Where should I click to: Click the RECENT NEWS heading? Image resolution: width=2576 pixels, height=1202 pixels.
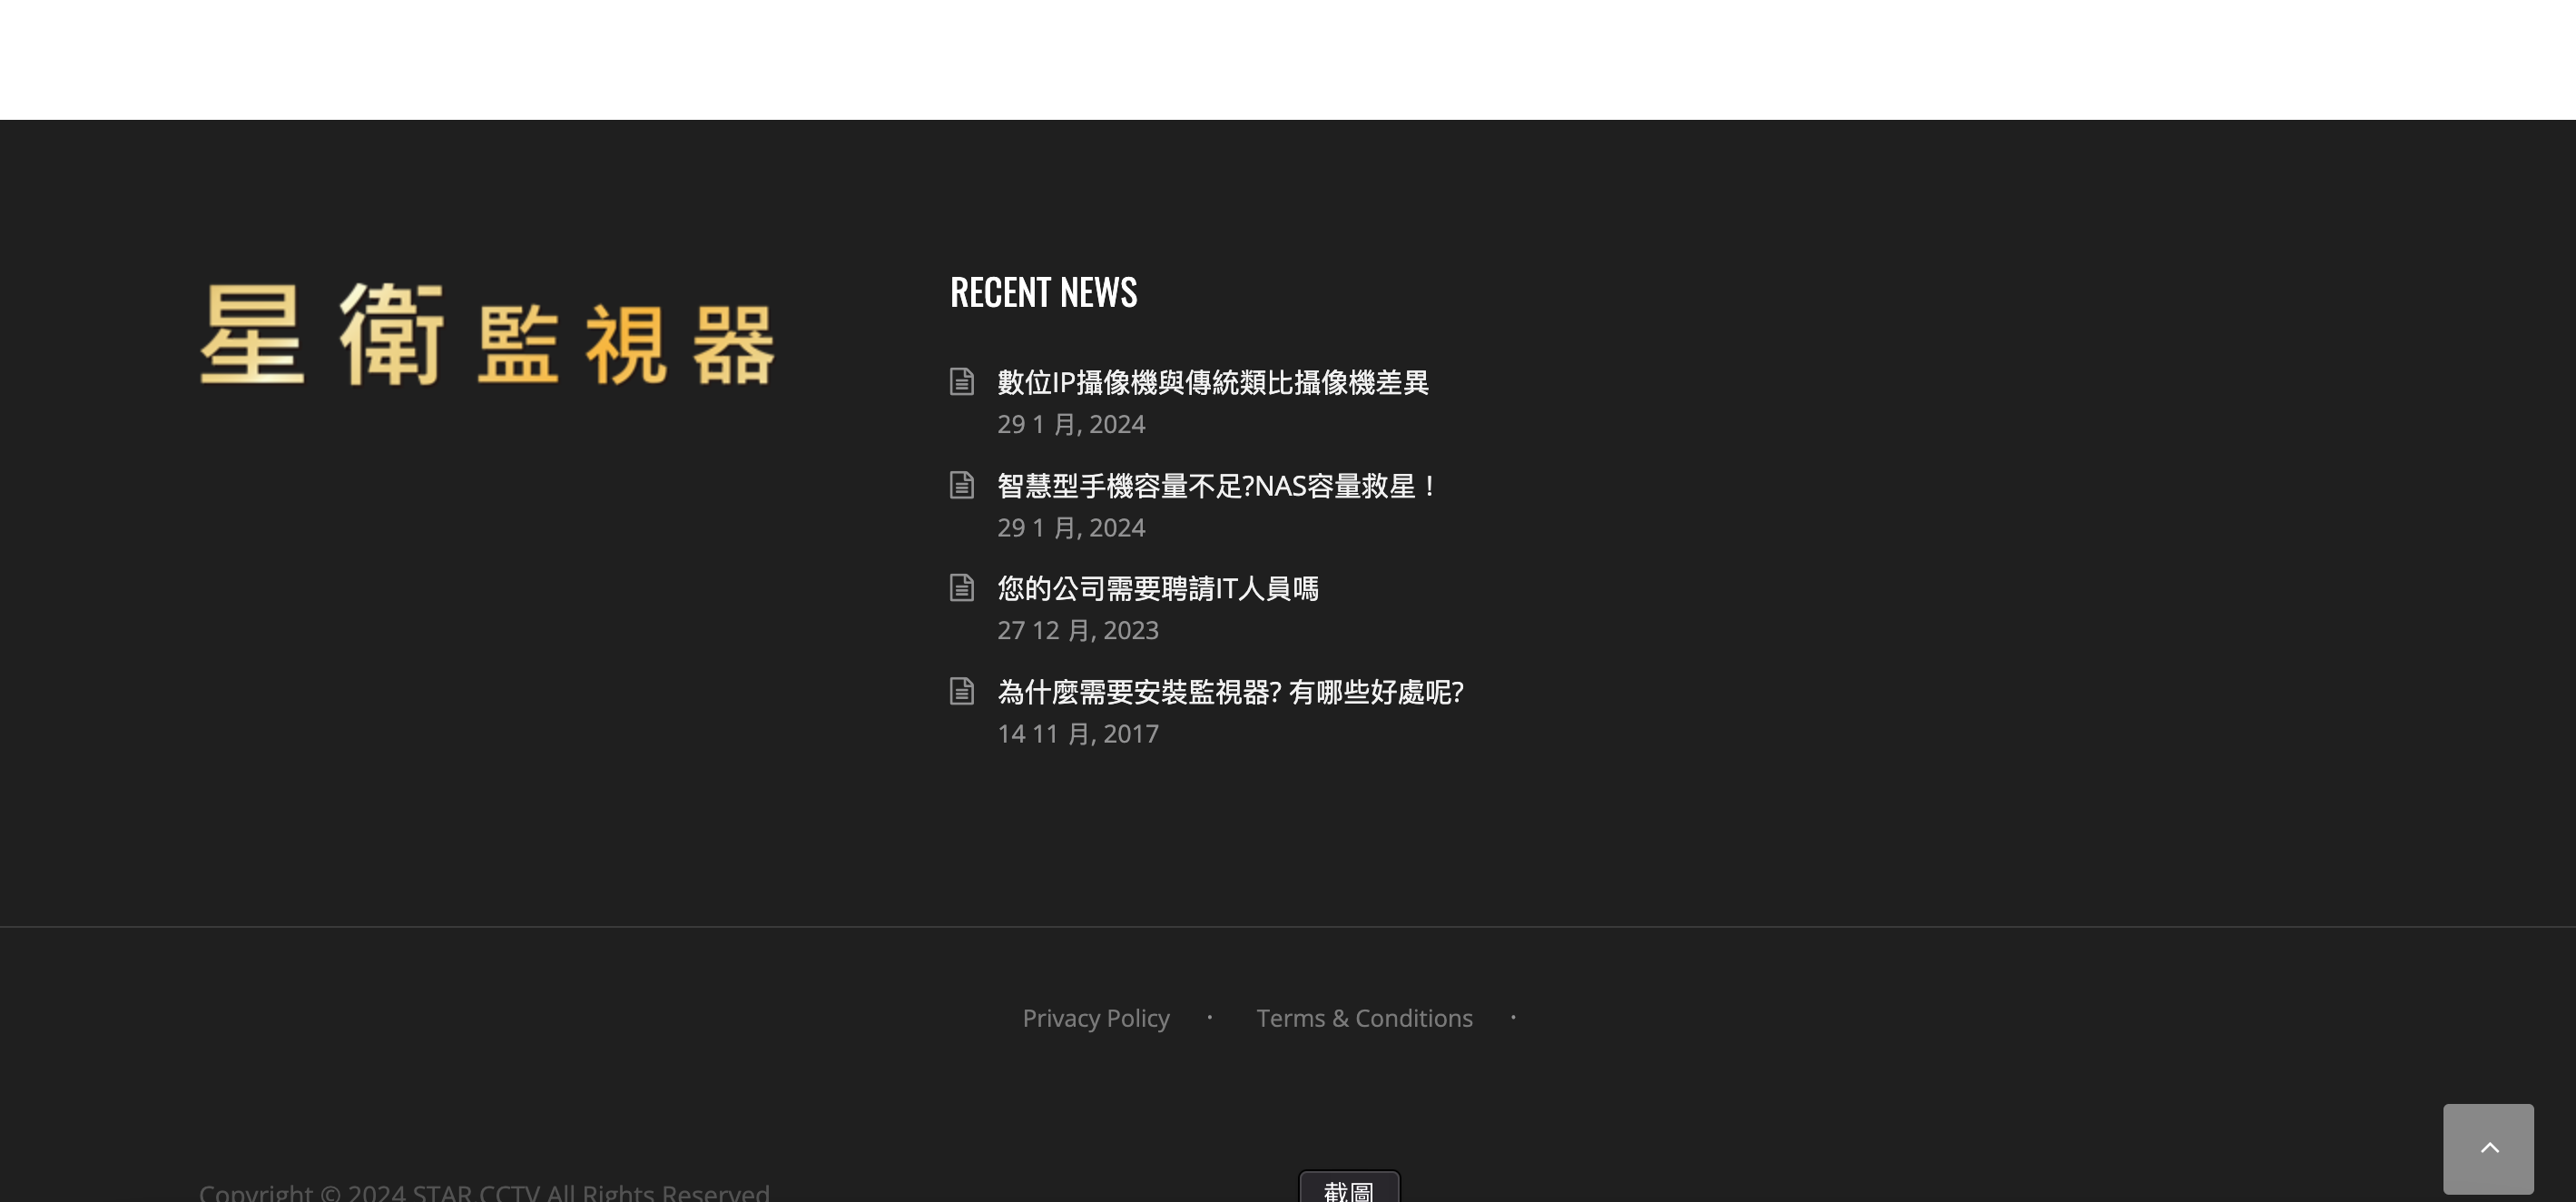point(1043,293)
